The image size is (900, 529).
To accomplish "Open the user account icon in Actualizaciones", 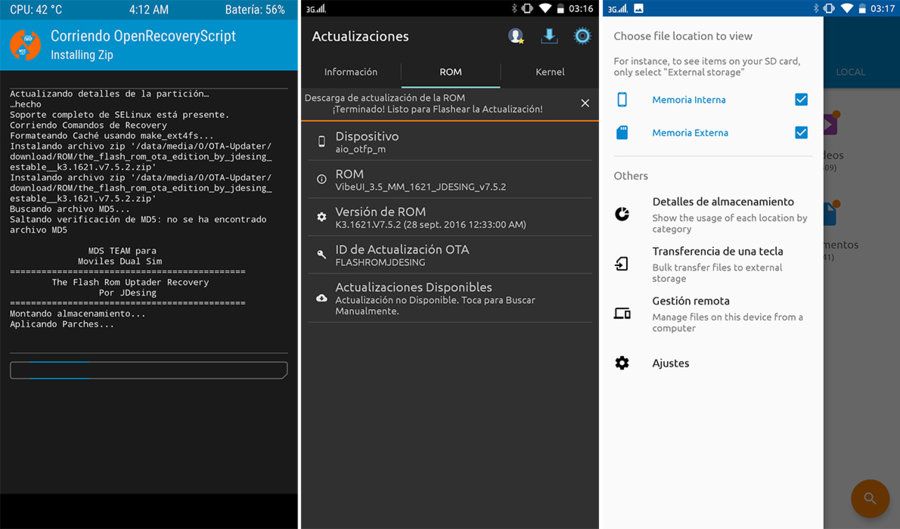I will (516, 36).
